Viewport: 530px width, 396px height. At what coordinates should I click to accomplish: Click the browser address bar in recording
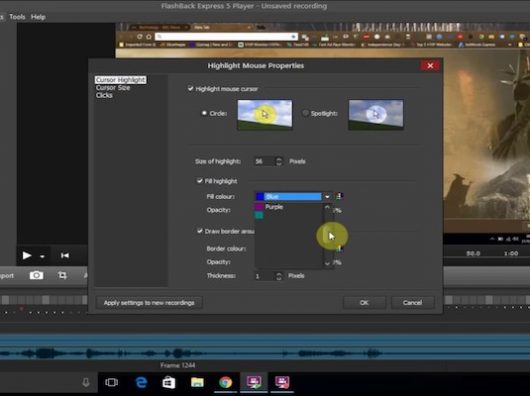click(226, 36)
